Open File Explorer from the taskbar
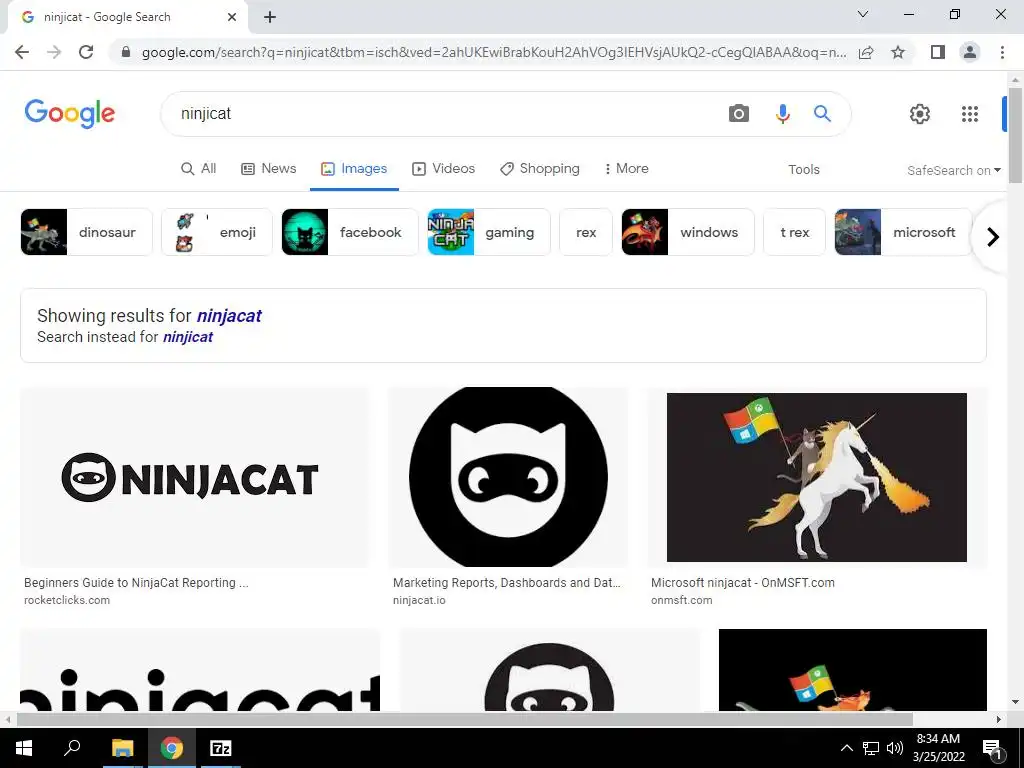Image resolution: width=1024 pixels, height=768 pixels. 122,748
